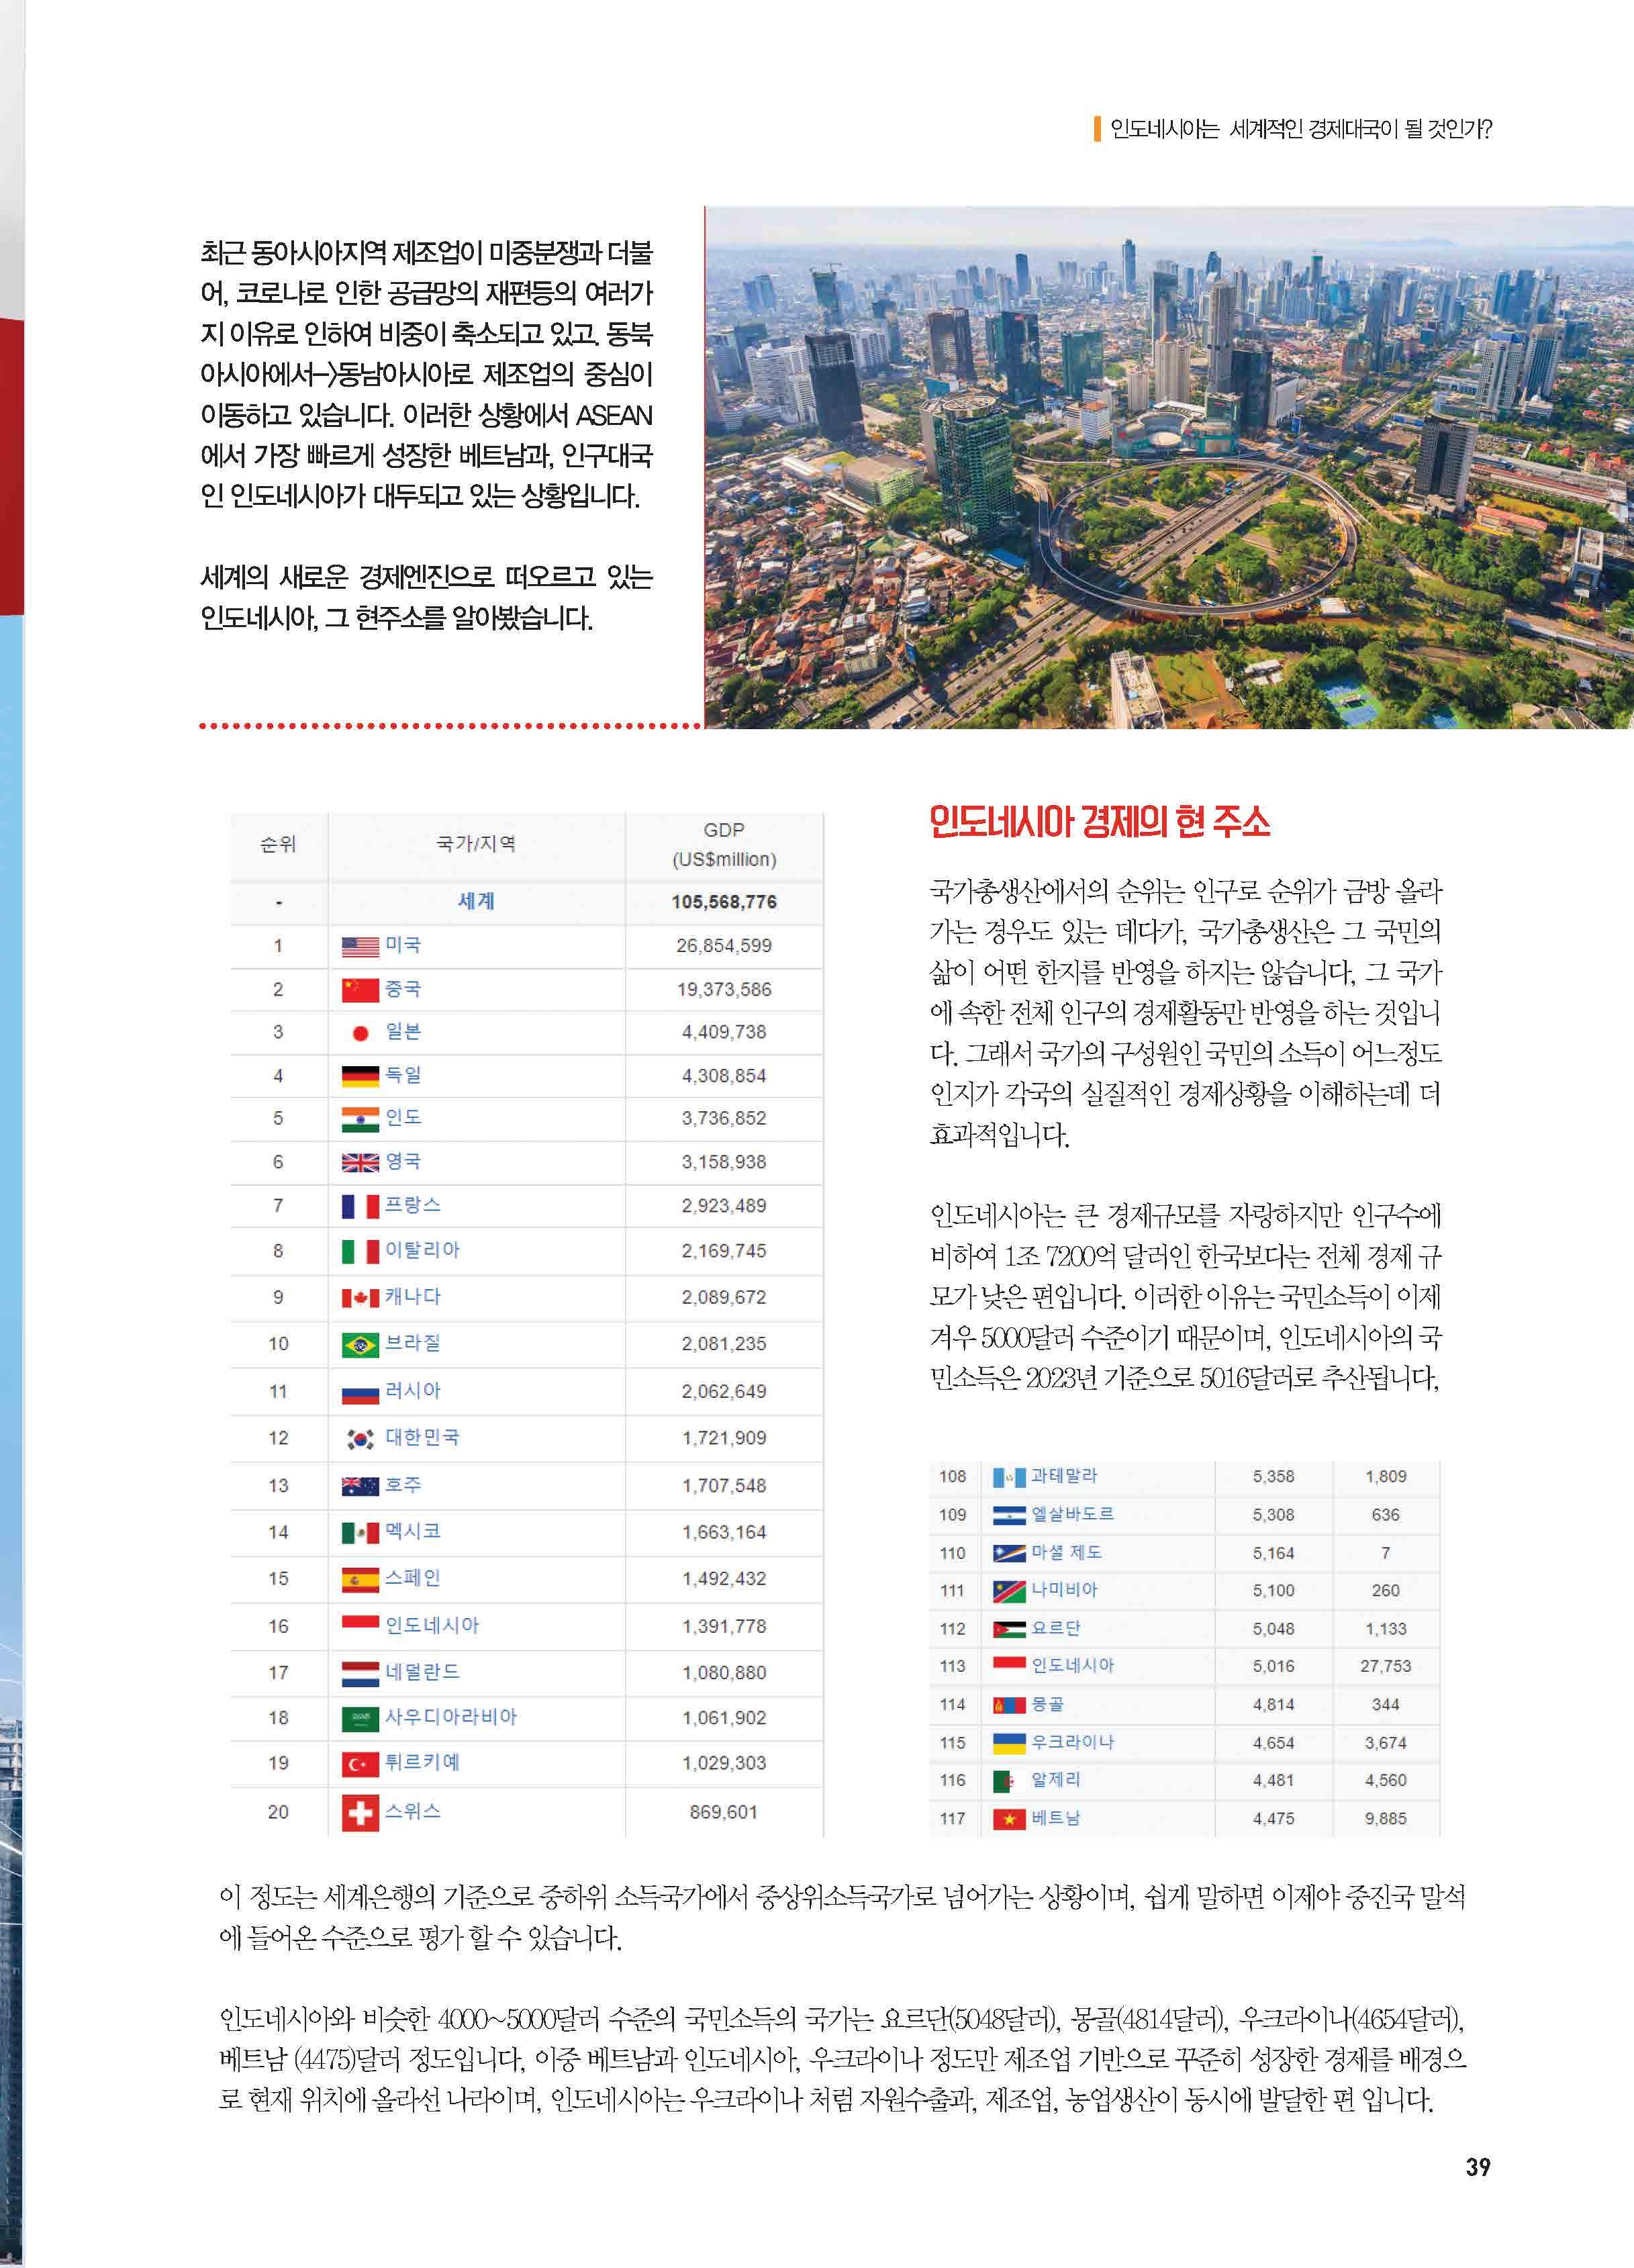Viewport: 1634px width, 2268px height.
Task: Click the 몽골 country link
Action: click(x=1048, y=1704)
